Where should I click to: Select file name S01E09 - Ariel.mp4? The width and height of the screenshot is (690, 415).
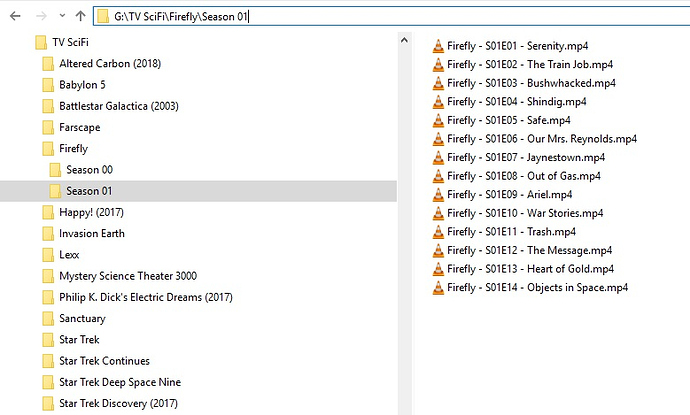click(x=510, y=195)
